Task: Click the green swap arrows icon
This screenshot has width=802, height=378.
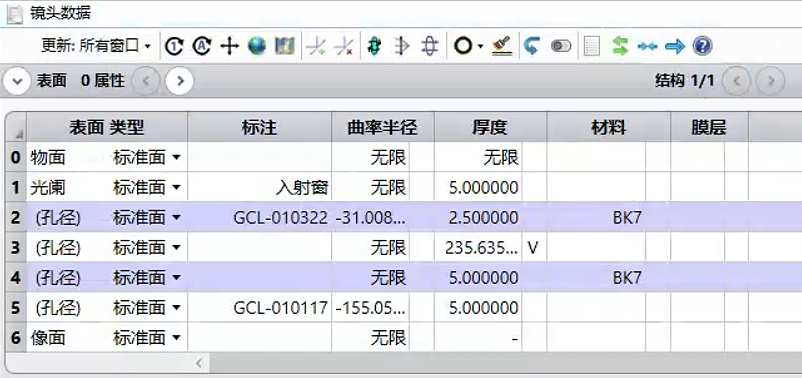Action: coord(619,47)
